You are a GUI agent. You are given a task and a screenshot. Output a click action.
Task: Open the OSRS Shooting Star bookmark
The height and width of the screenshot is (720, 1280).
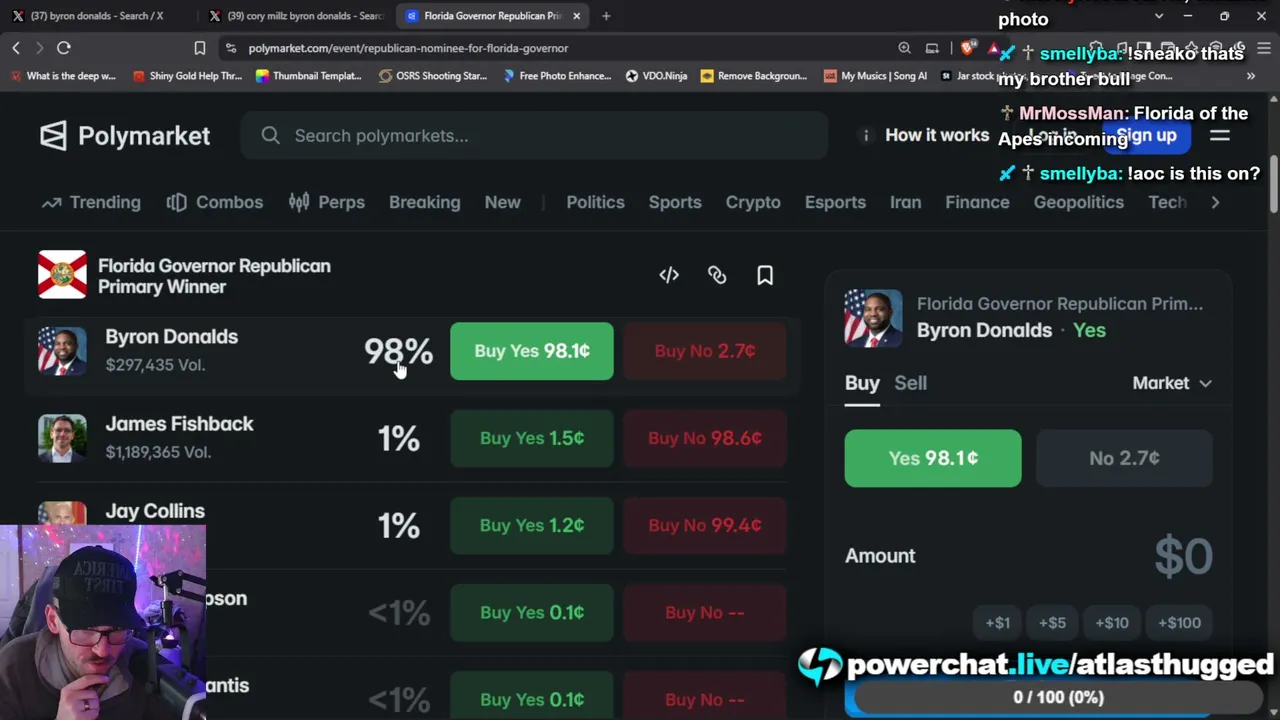coord(433,76)
